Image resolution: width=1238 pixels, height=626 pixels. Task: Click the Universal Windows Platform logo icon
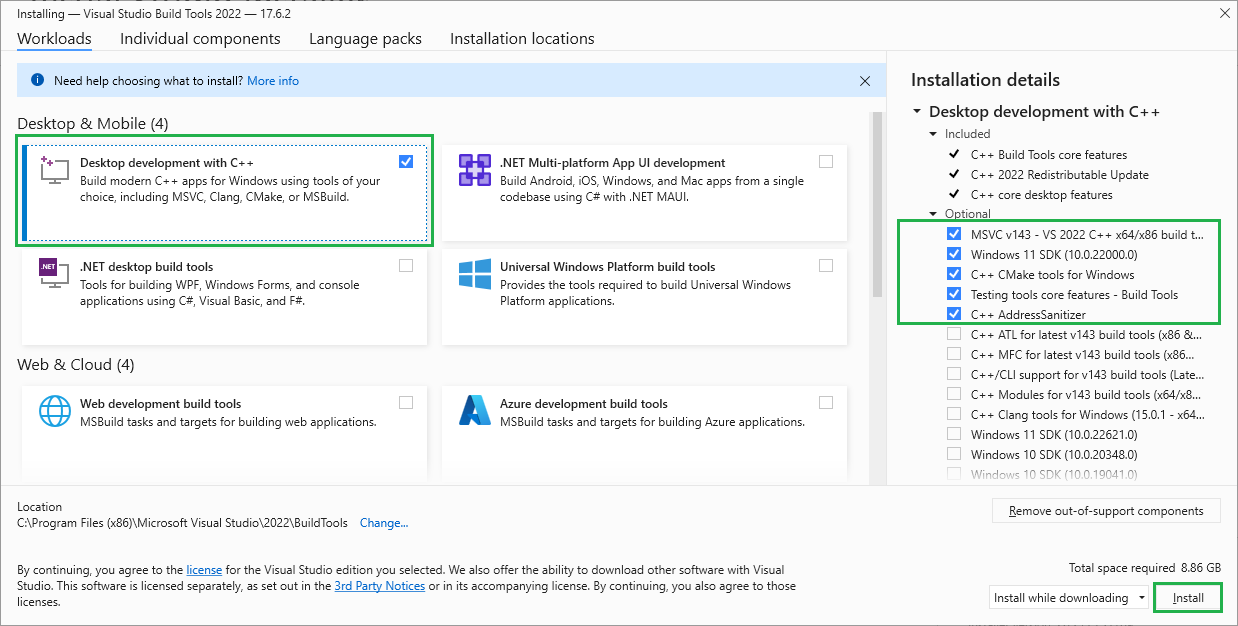(x=474, y=274)
